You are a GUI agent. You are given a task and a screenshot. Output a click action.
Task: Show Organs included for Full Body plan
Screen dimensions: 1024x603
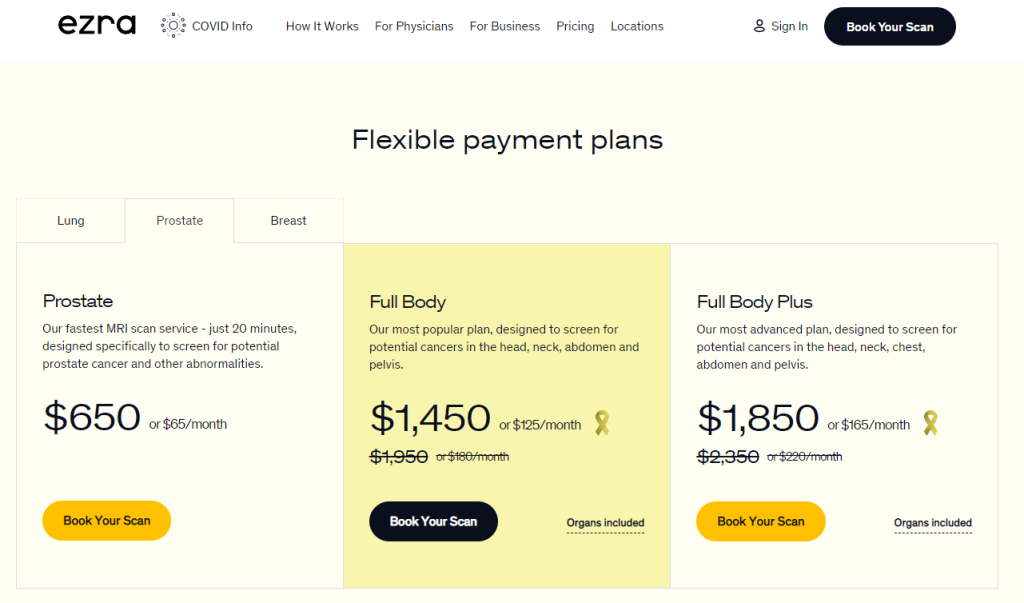coord(605,523)
